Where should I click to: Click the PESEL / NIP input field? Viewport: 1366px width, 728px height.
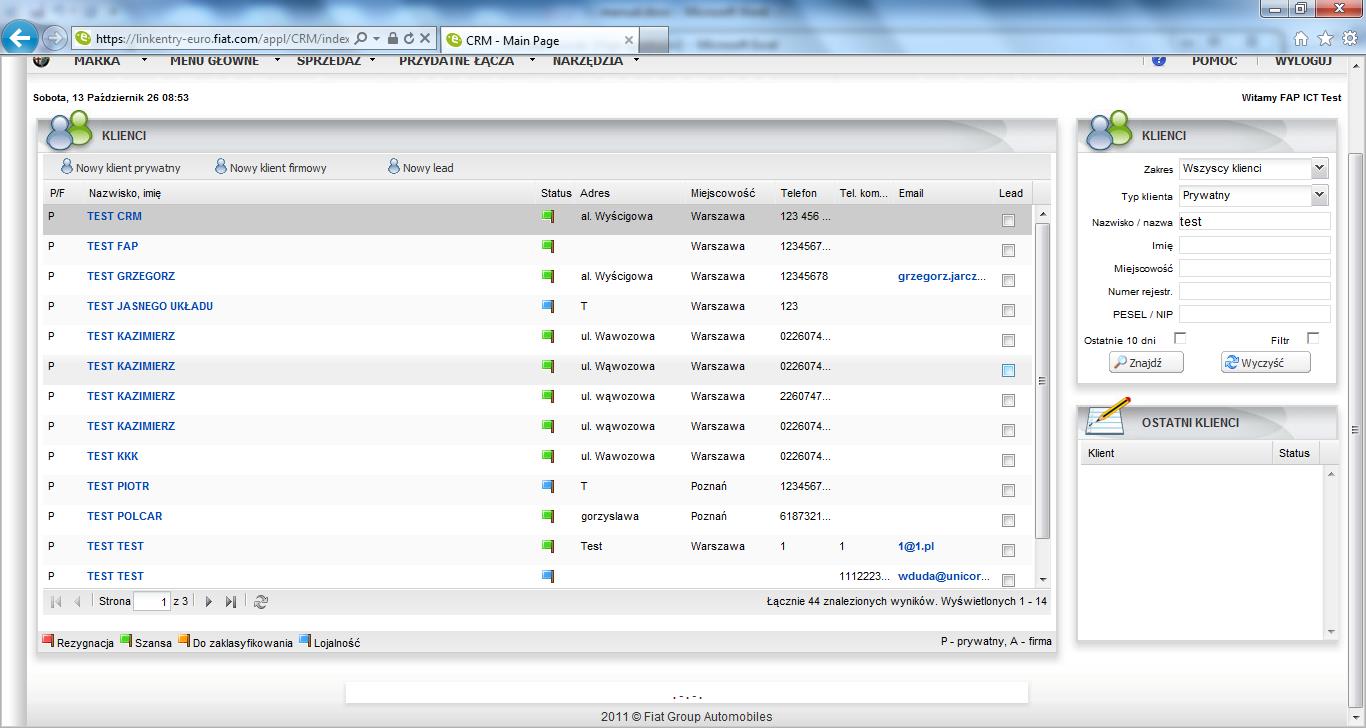(x=1255, y=314)
